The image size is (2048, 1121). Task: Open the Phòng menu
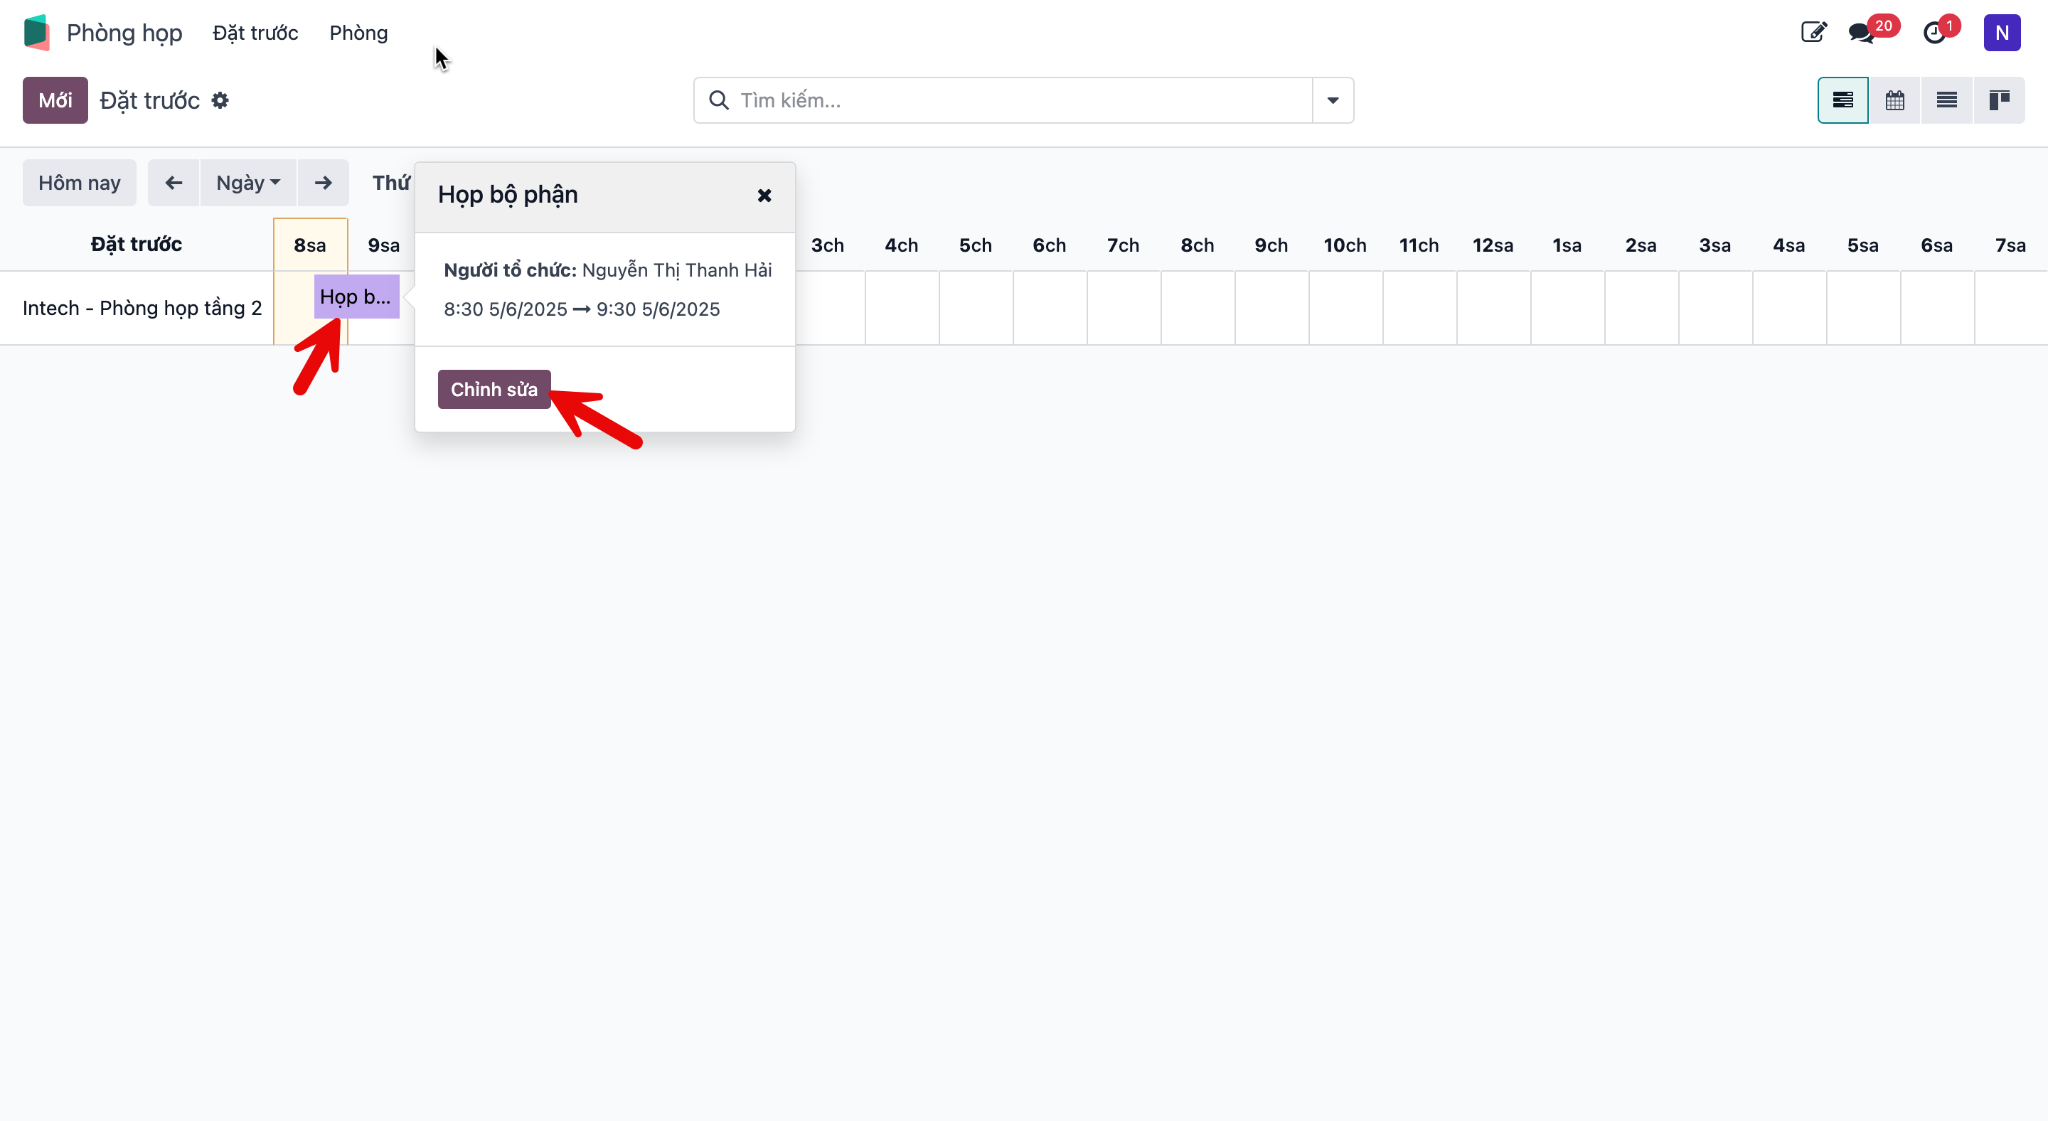359,33
